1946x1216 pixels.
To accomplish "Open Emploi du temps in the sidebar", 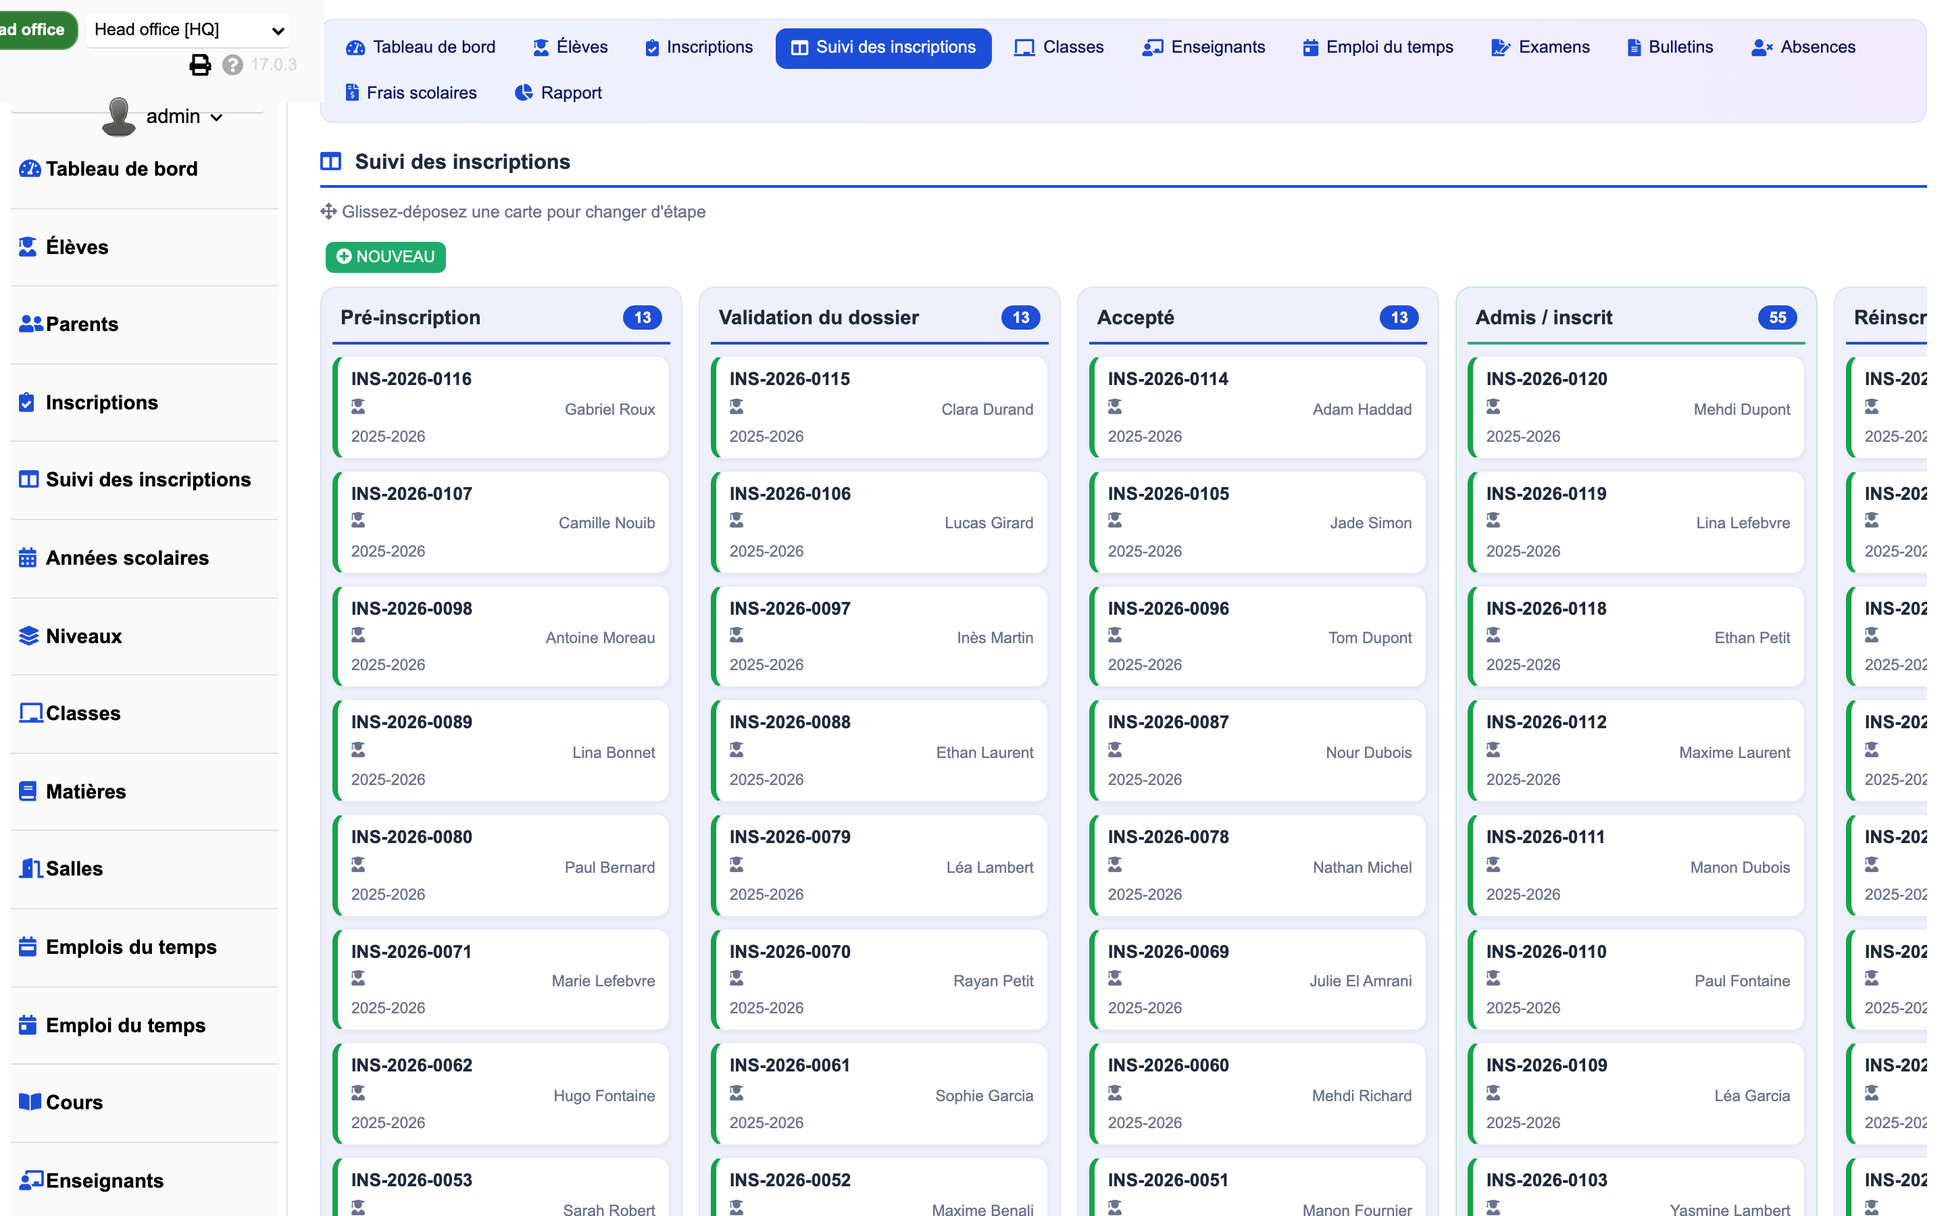I will coord(125,1025).
